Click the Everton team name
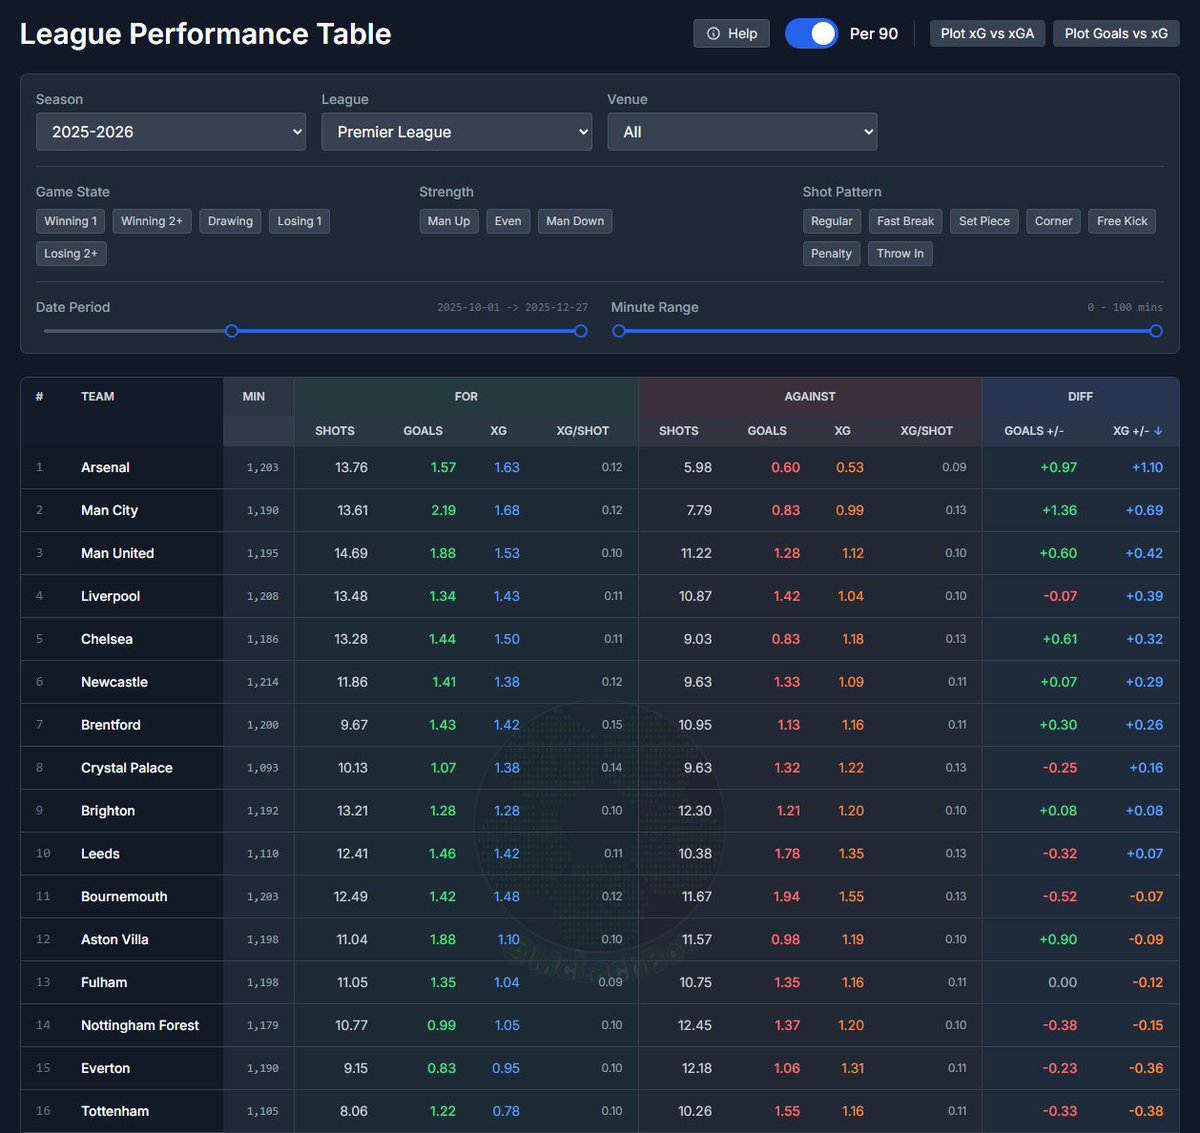Viewport: 1200px width, 1133px height. [105, 1069]
